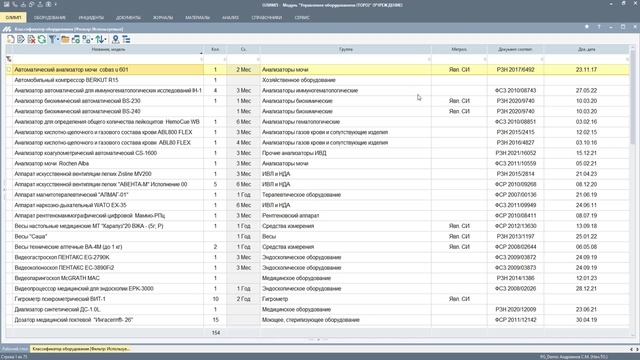The height and width of the screenshot is (360, 640).
Task: Sort by the Док. дата column header
Action: [x=587, y=49]
